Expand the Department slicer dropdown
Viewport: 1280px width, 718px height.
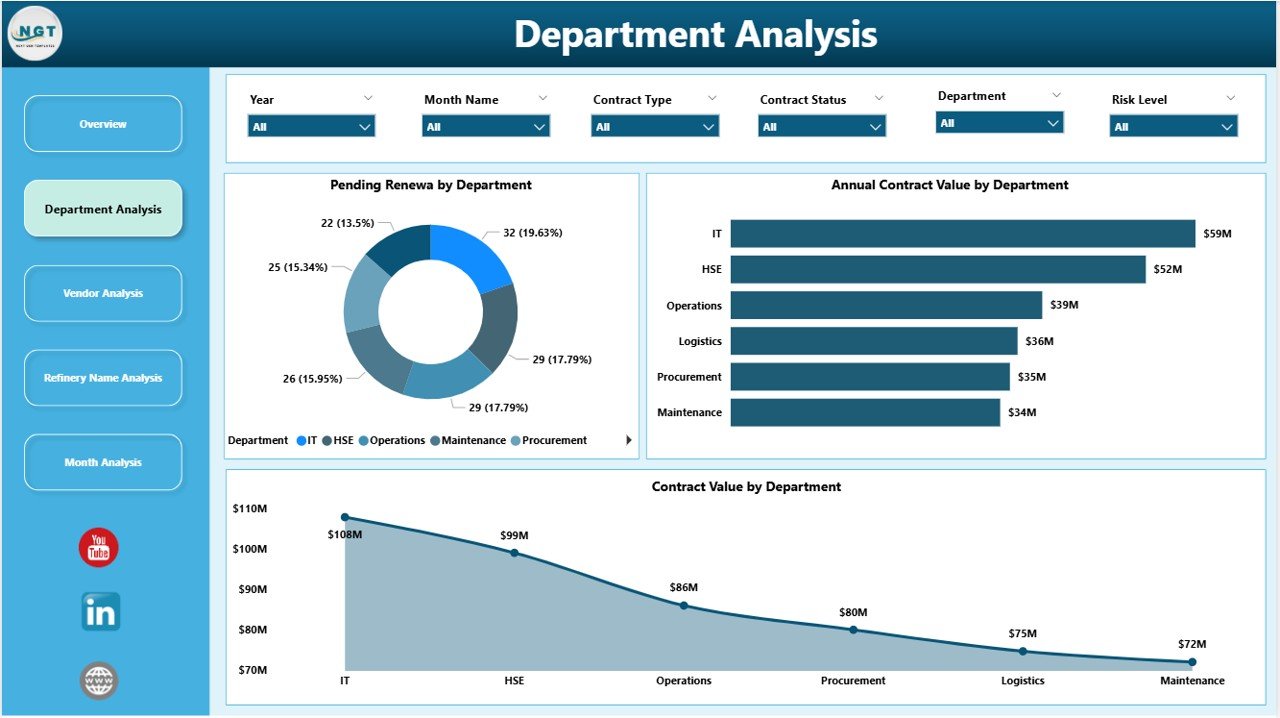click(x=1052, y=121)
